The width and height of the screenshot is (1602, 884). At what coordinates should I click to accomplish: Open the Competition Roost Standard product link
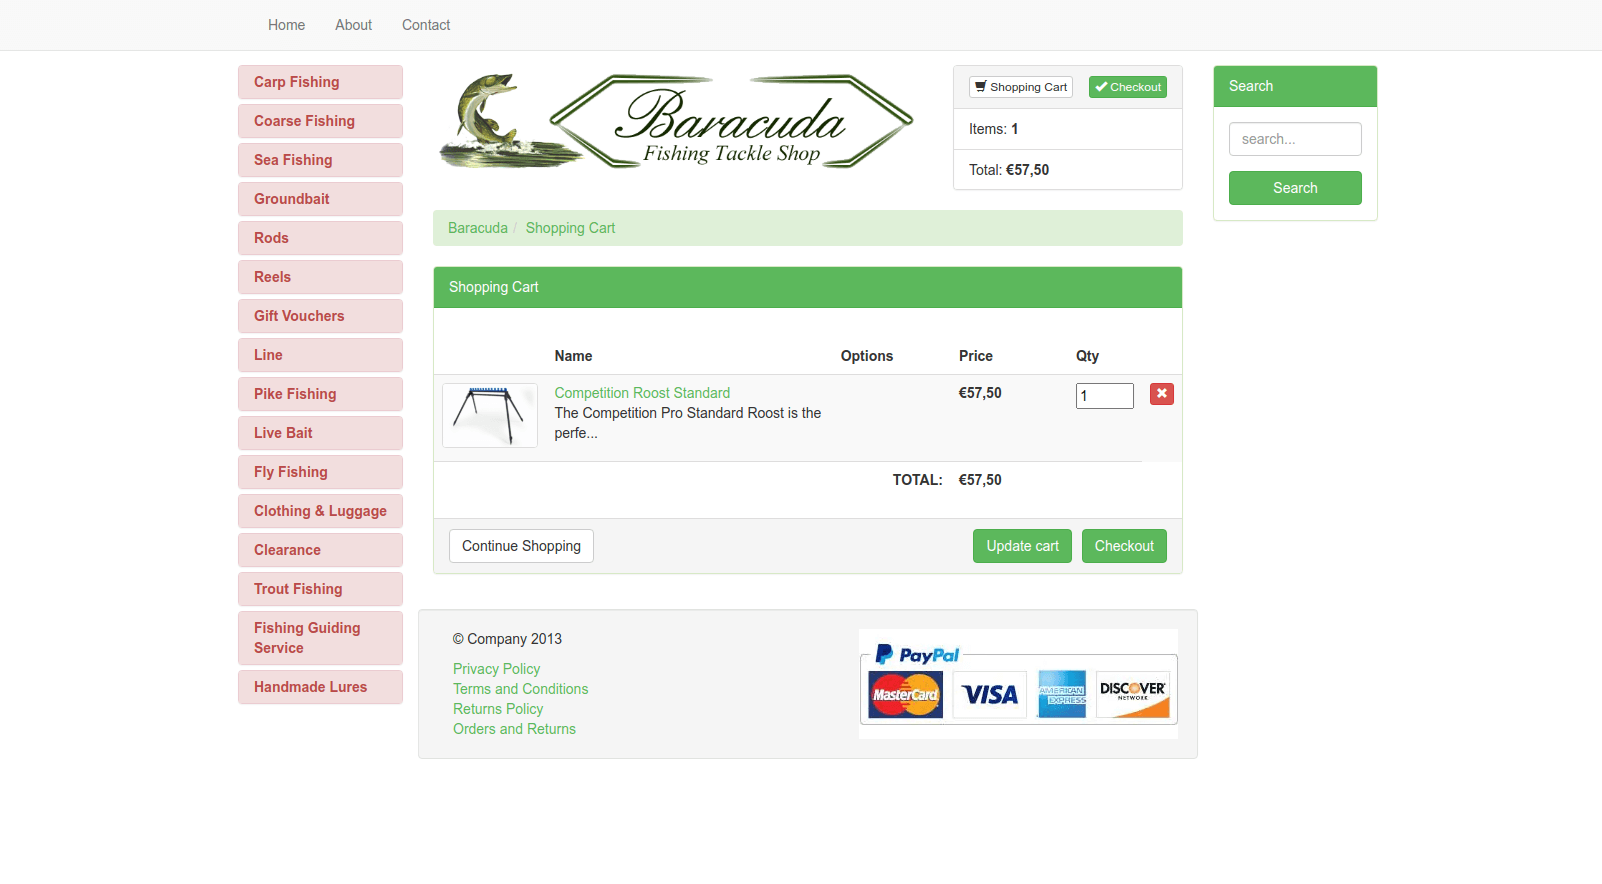[642, 393]
